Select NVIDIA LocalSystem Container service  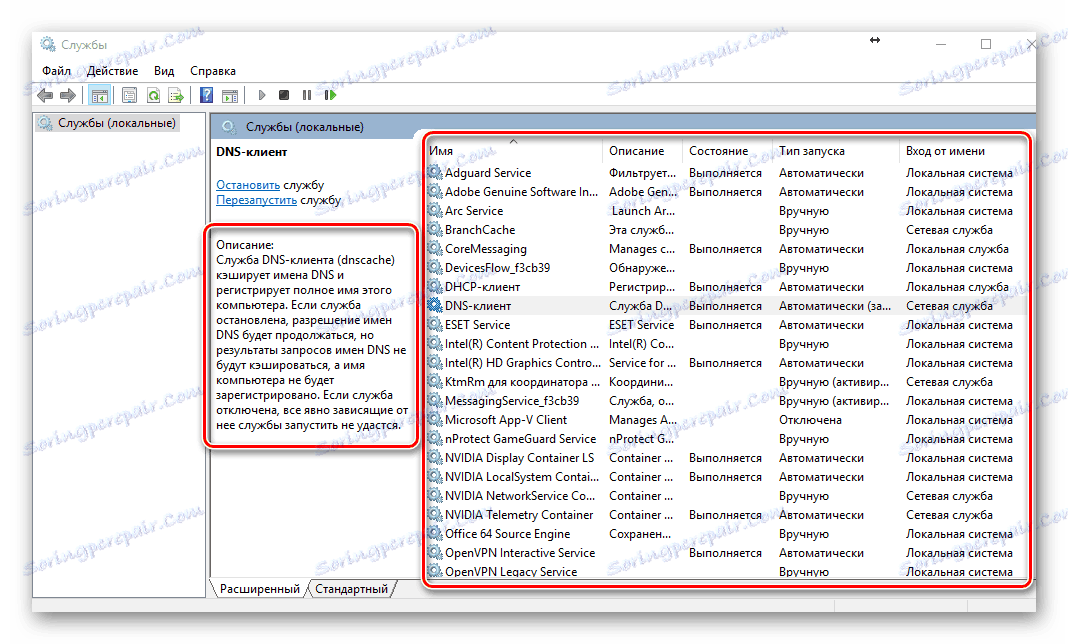tap(725, 477)
